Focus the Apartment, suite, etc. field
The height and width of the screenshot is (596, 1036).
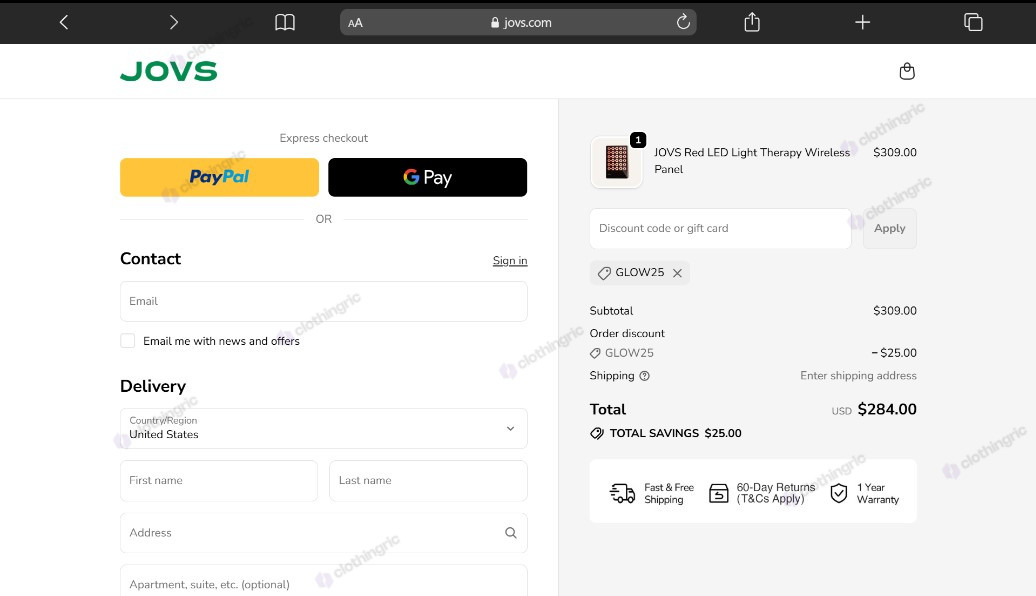click(324, 581)
